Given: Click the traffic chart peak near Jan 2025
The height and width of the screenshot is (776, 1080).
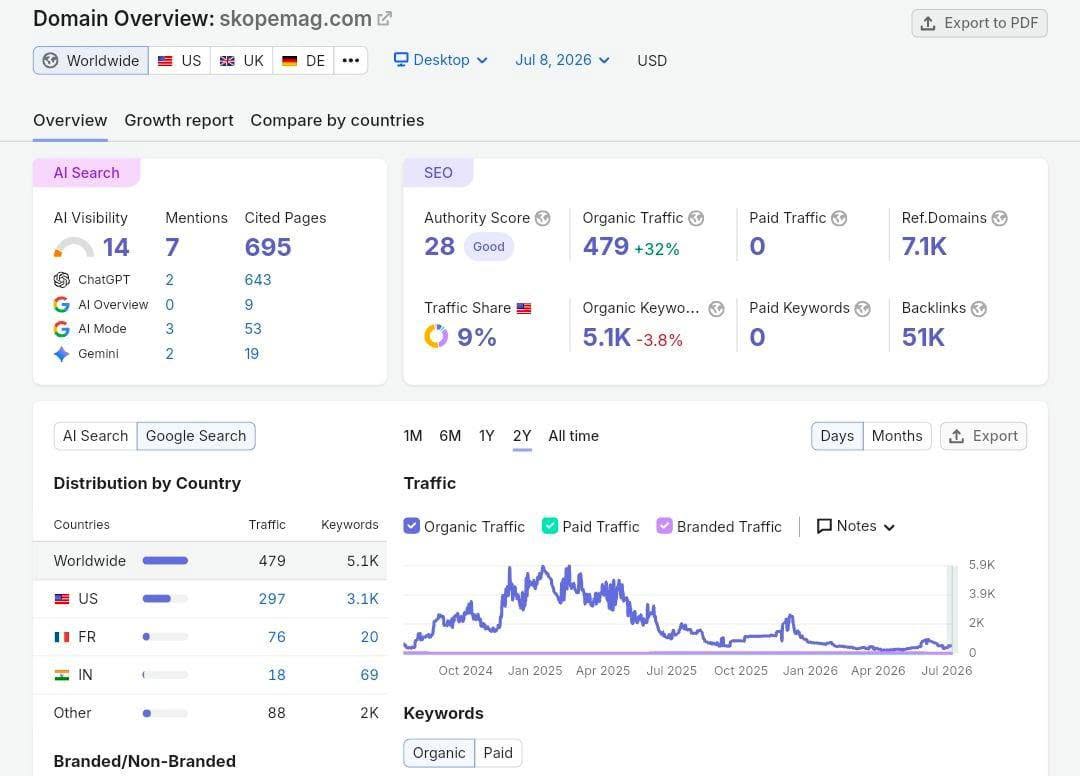Looking at the screenshot, I should (x=544, y=569).
